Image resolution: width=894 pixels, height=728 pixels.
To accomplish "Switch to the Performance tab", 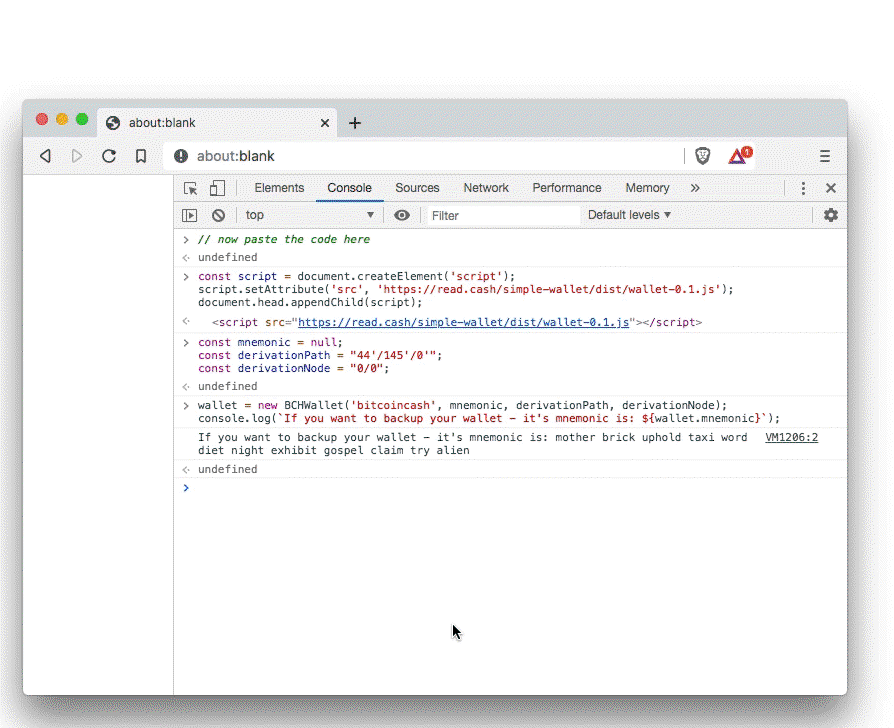I will 567,188.
